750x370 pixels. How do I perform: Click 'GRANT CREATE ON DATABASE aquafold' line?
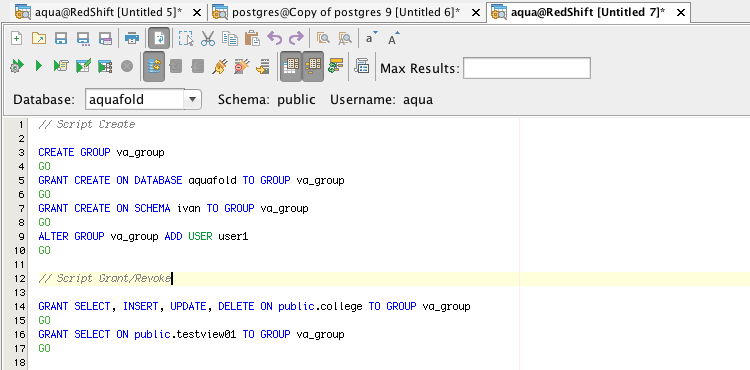(x=191, y=180)
